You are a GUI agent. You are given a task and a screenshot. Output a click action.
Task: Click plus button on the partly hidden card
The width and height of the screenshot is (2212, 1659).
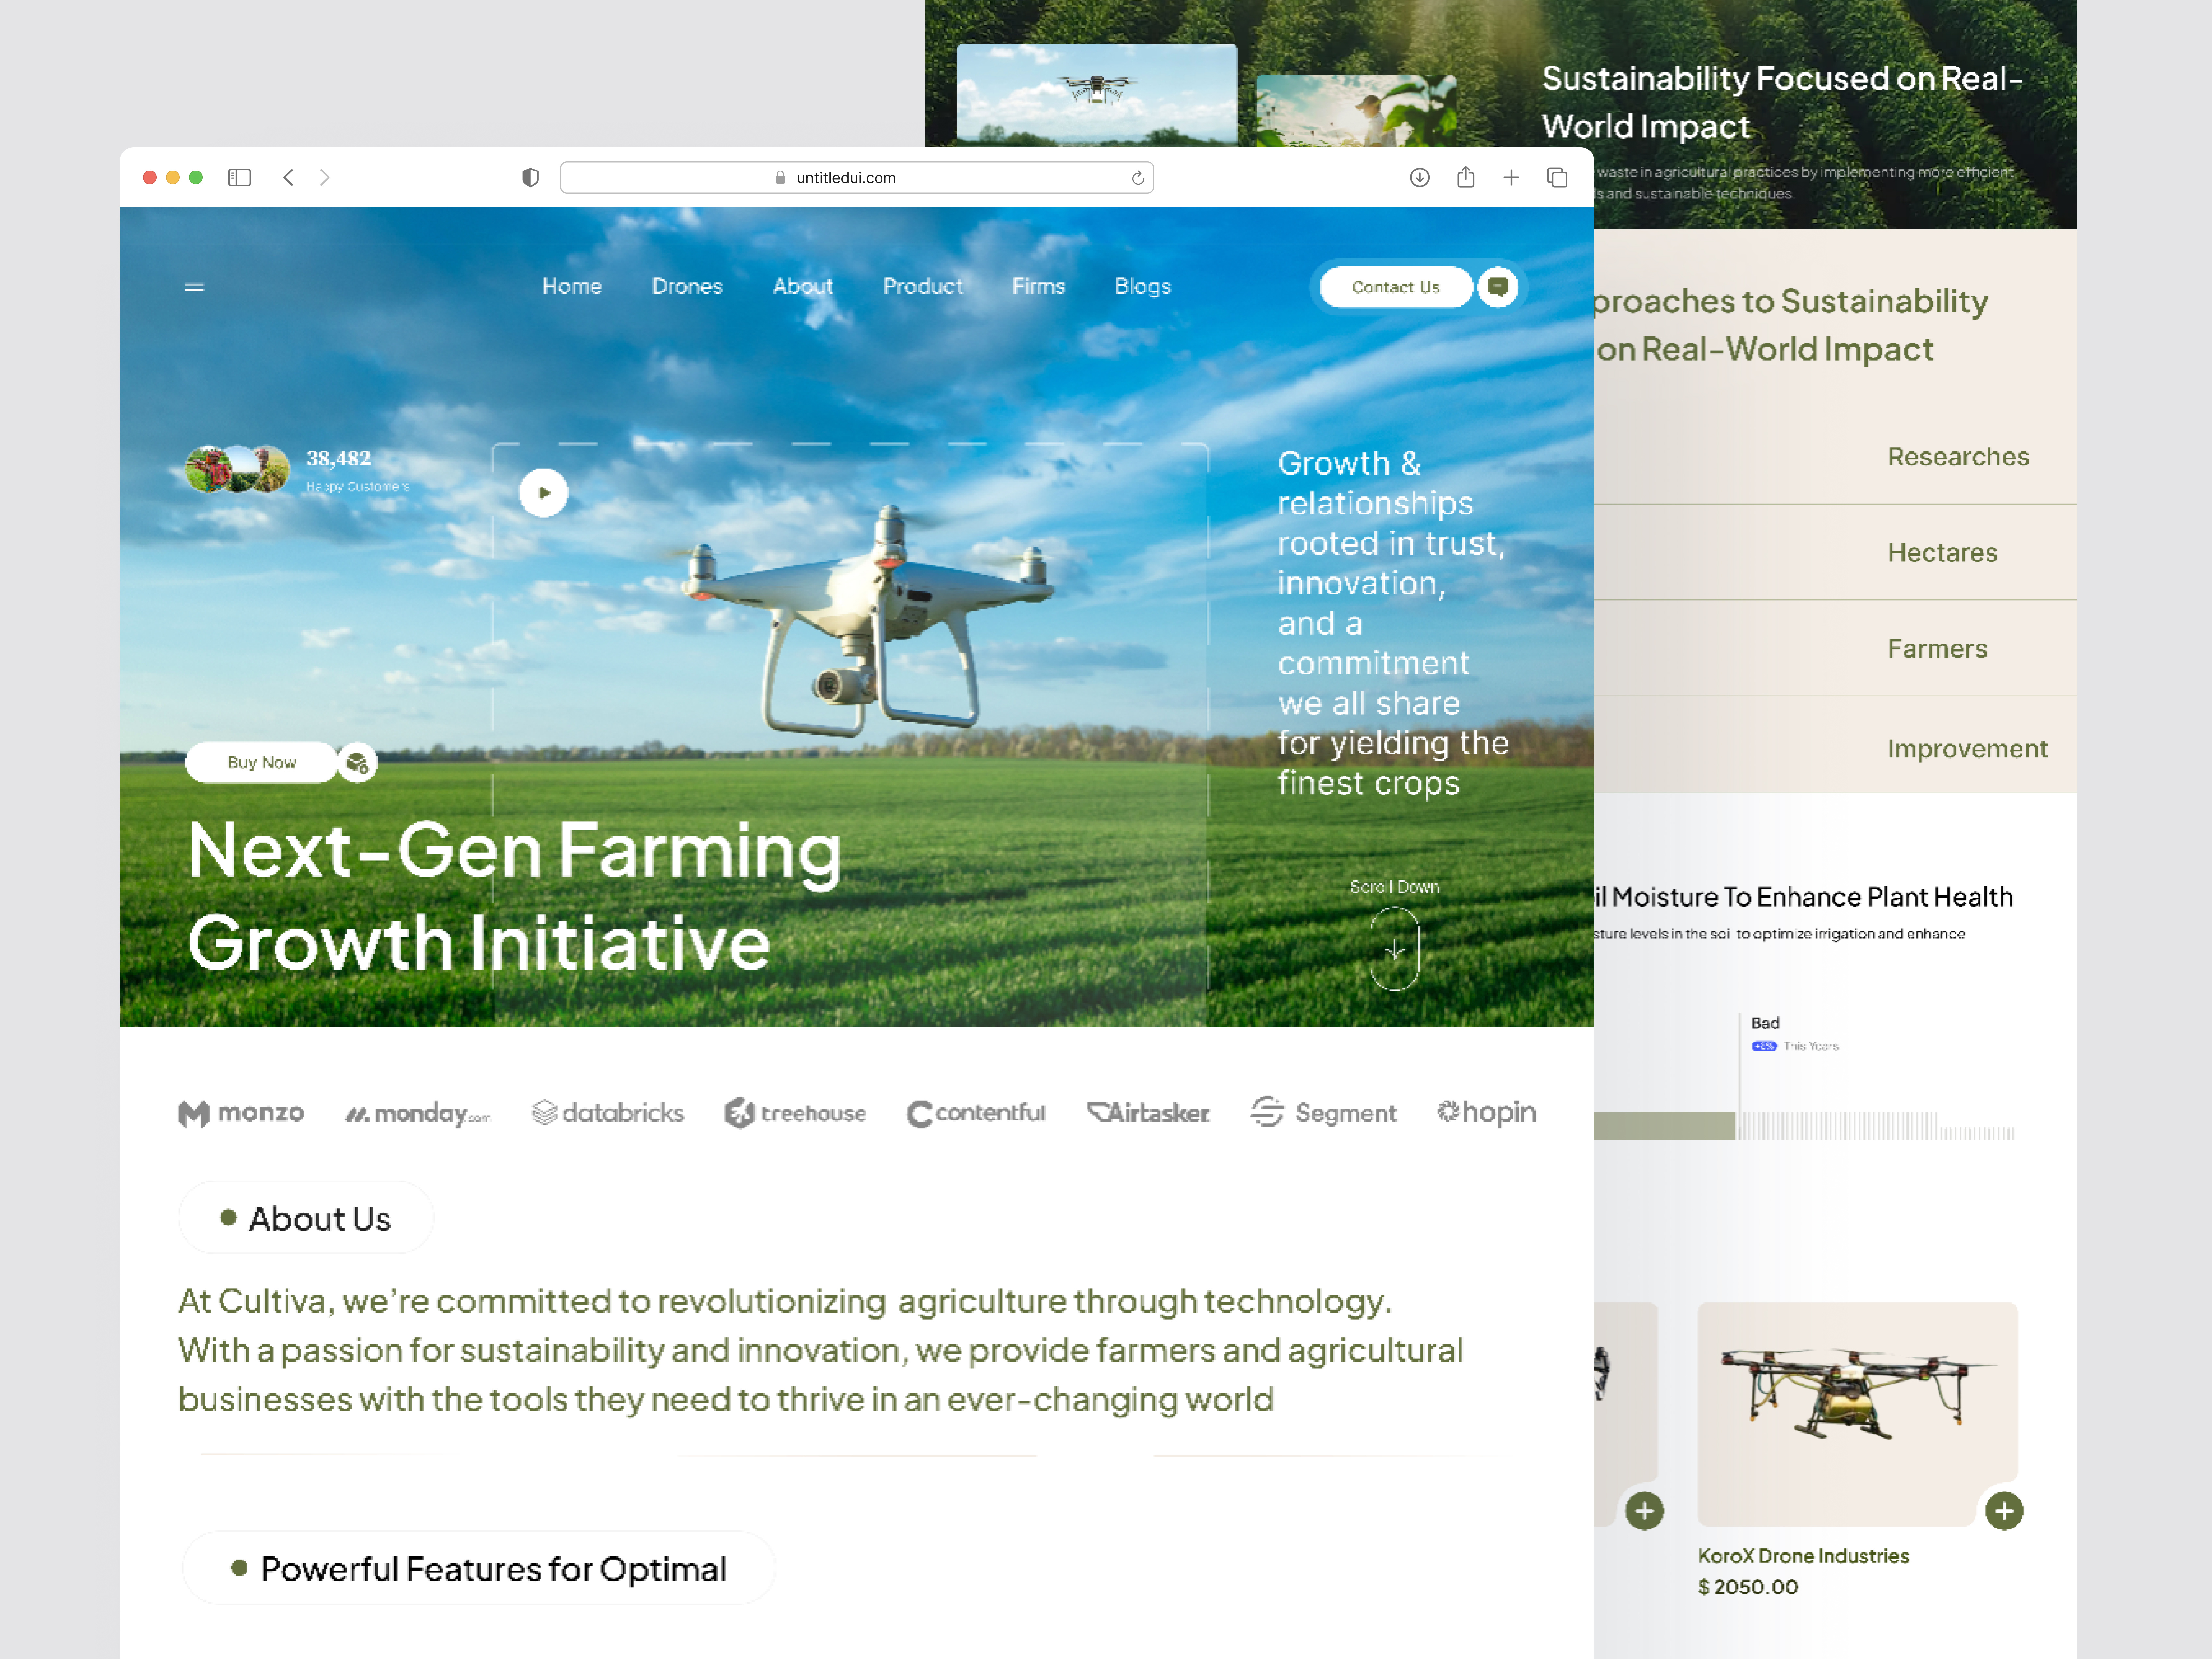1644,1511
